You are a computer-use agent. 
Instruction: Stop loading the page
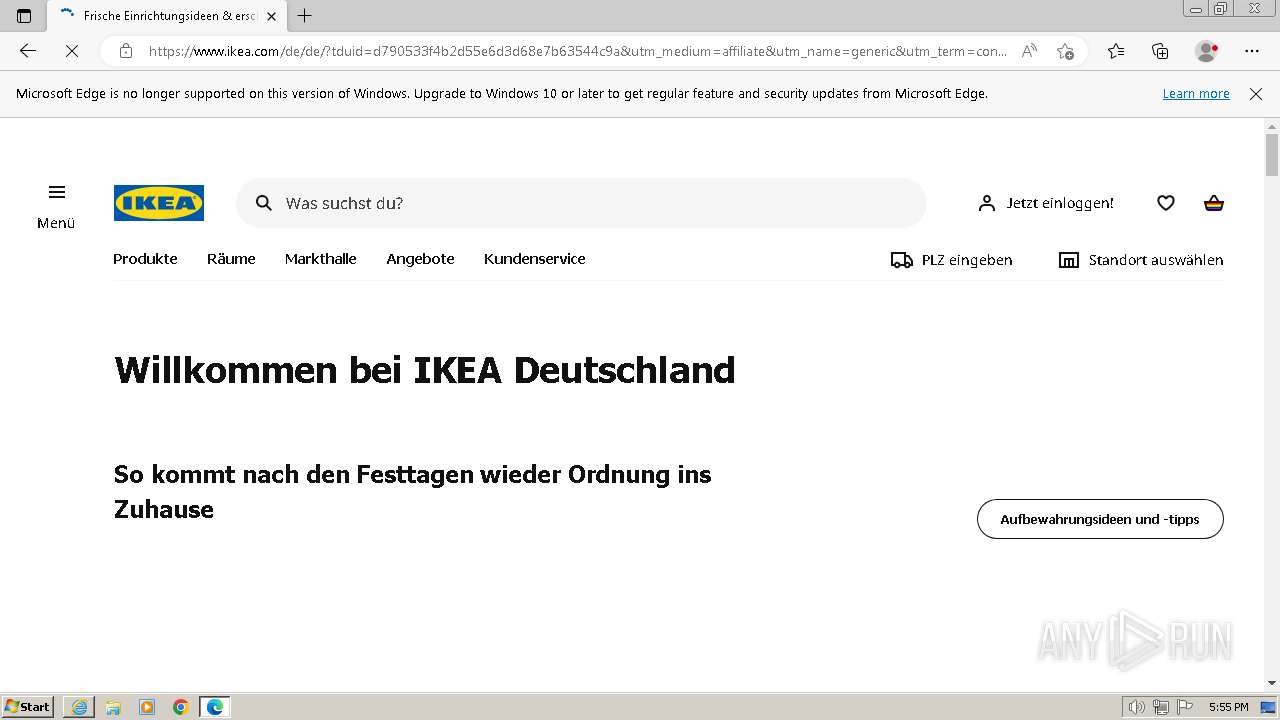click(72, 51)
